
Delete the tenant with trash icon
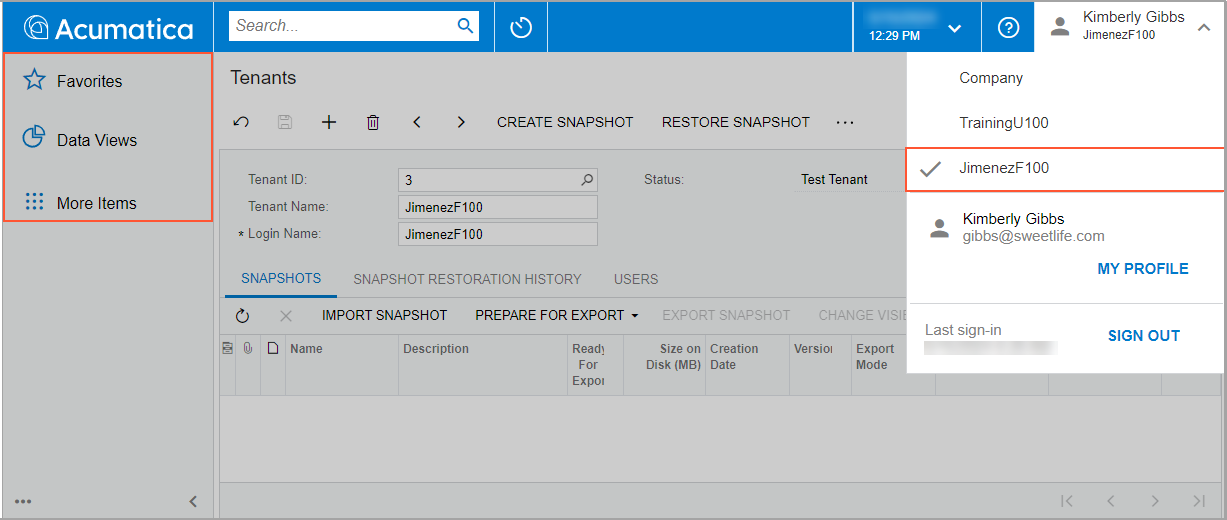point(373,122)
